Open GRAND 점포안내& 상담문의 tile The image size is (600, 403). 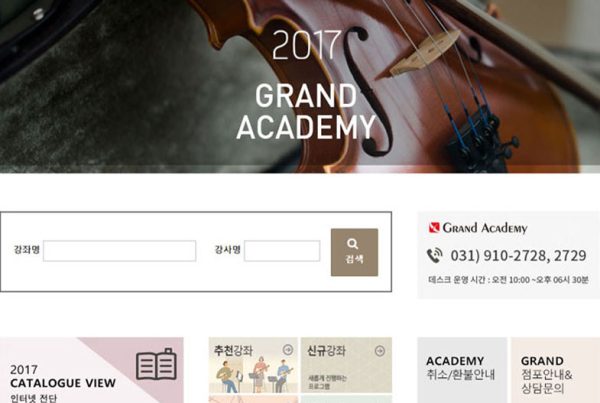[555, 370]
